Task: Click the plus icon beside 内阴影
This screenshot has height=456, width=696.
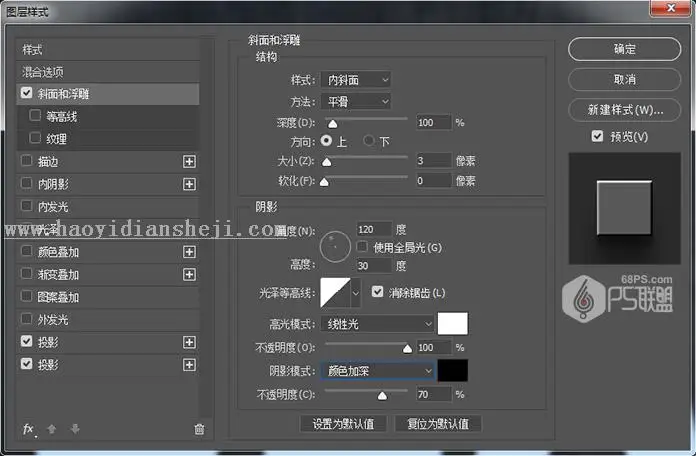Action: (189, 184)
